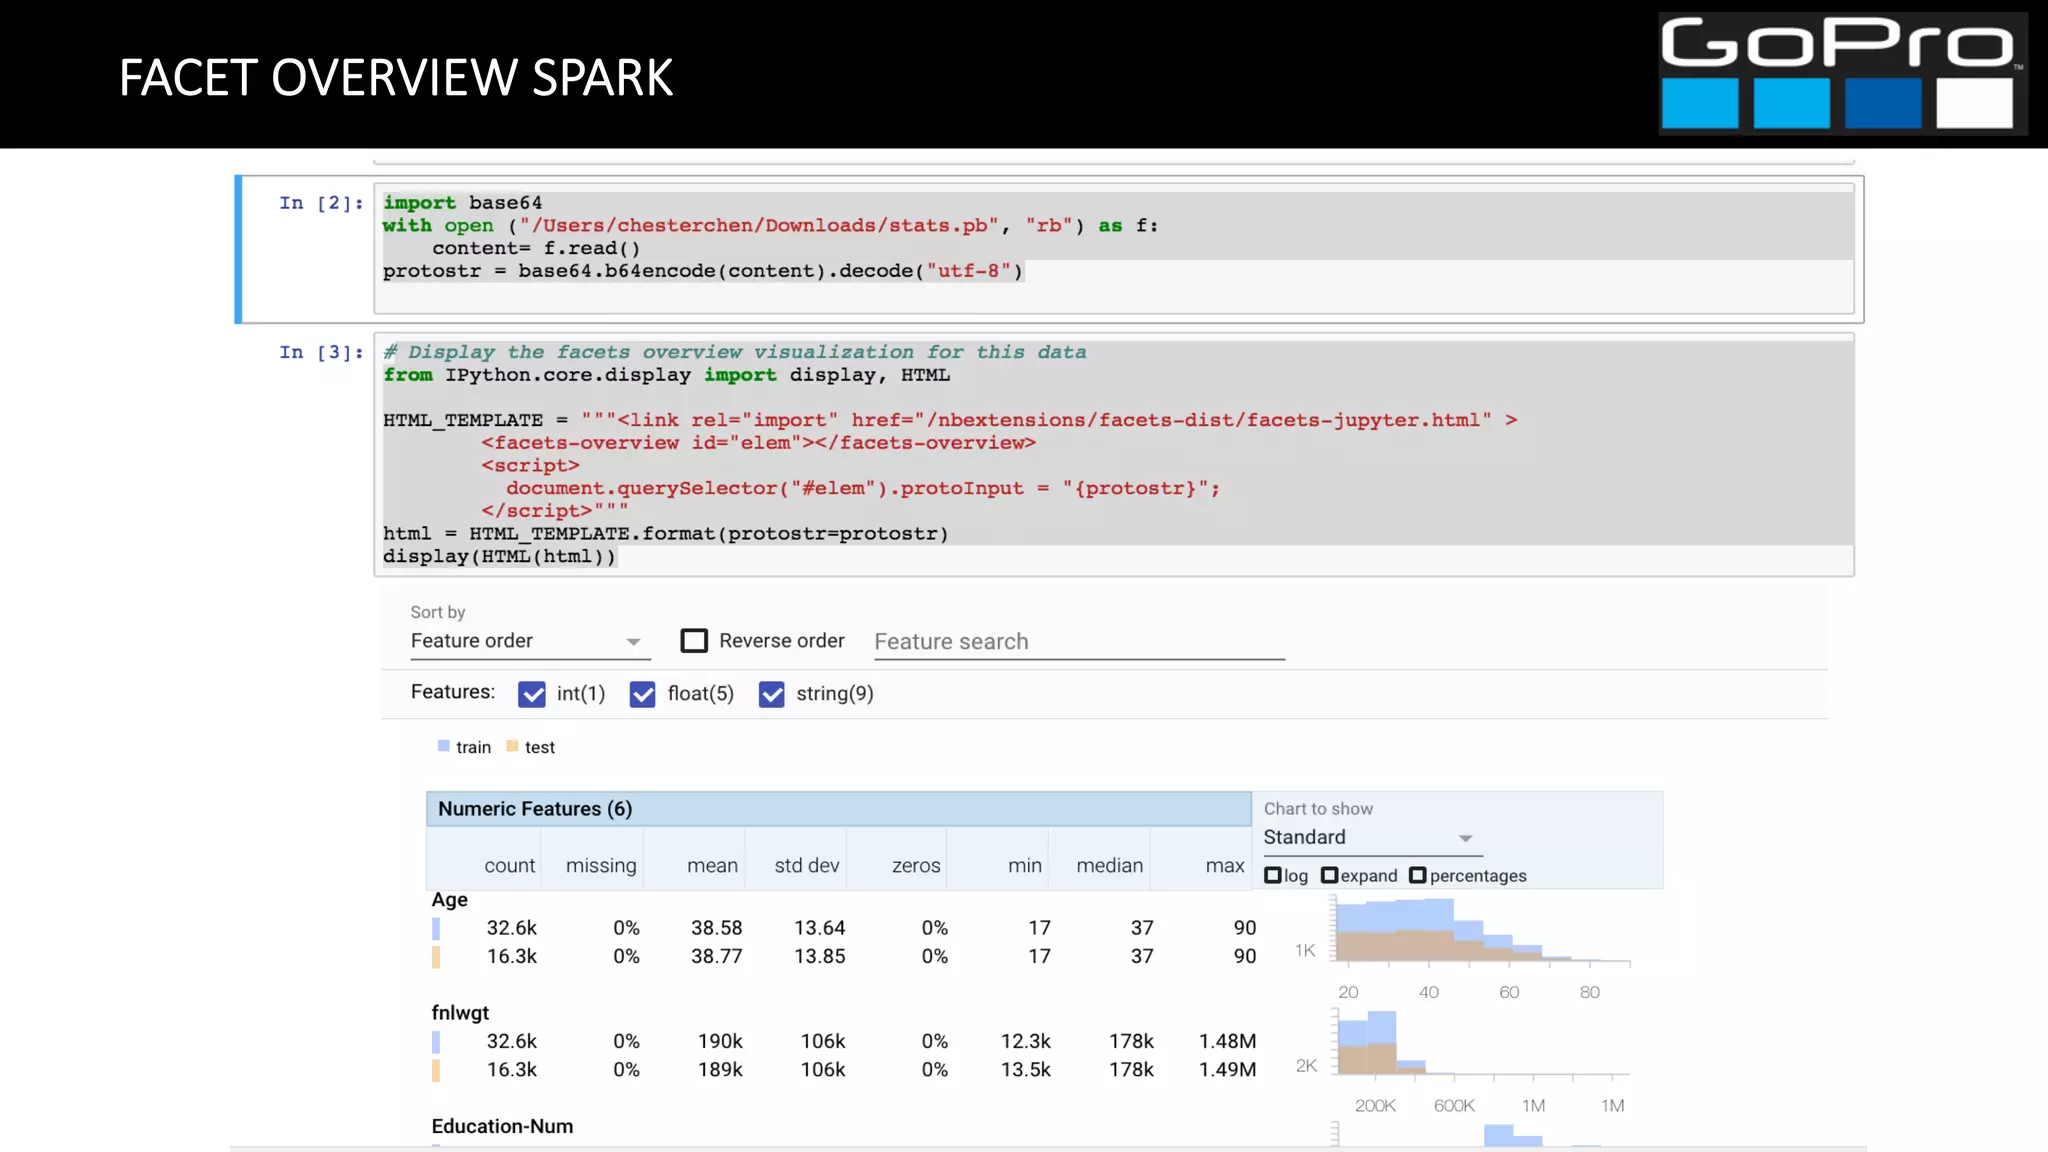The image size is (2048, 1152).
Task: Click the Age train mean value 38.58
Action: pos(716,928)
